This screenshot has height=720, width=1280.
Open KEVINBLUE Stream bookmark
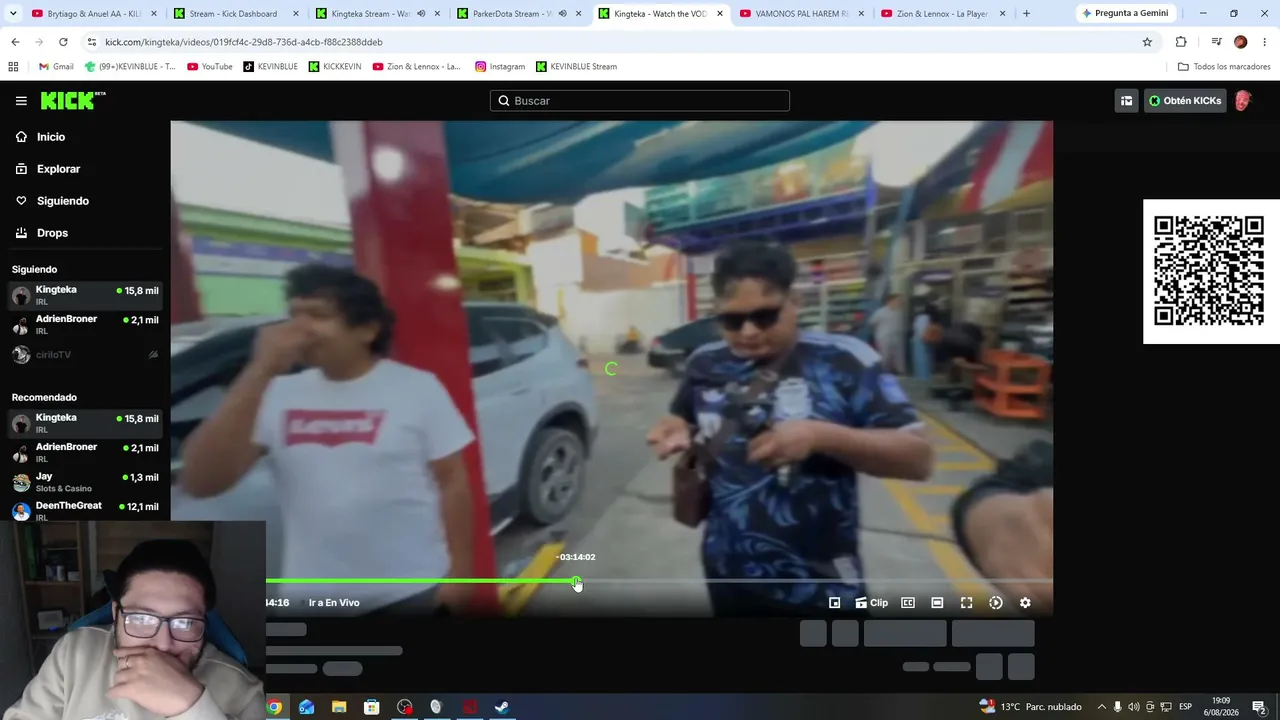[576, 67]
